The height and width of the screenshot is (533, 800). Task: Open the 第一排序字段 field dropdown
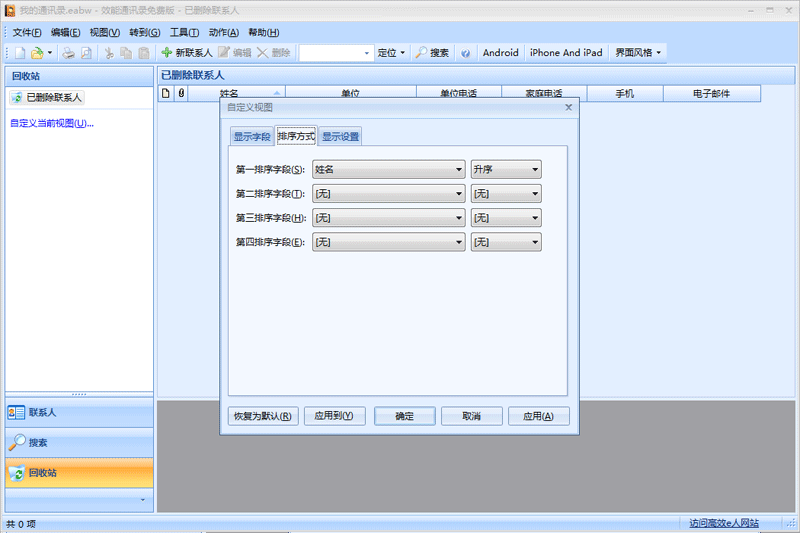pyautogui.click(x=389, y=169)
